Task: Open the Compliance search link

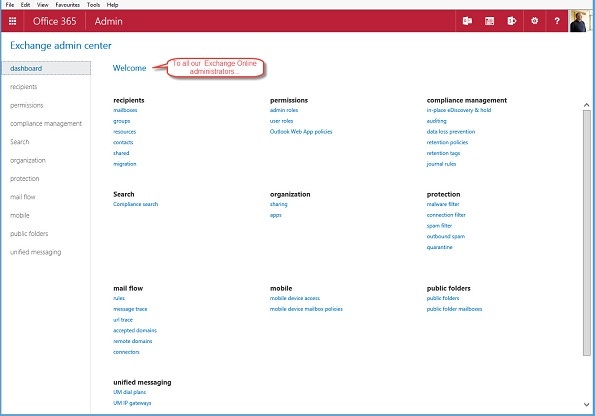Action: point(135,204)
